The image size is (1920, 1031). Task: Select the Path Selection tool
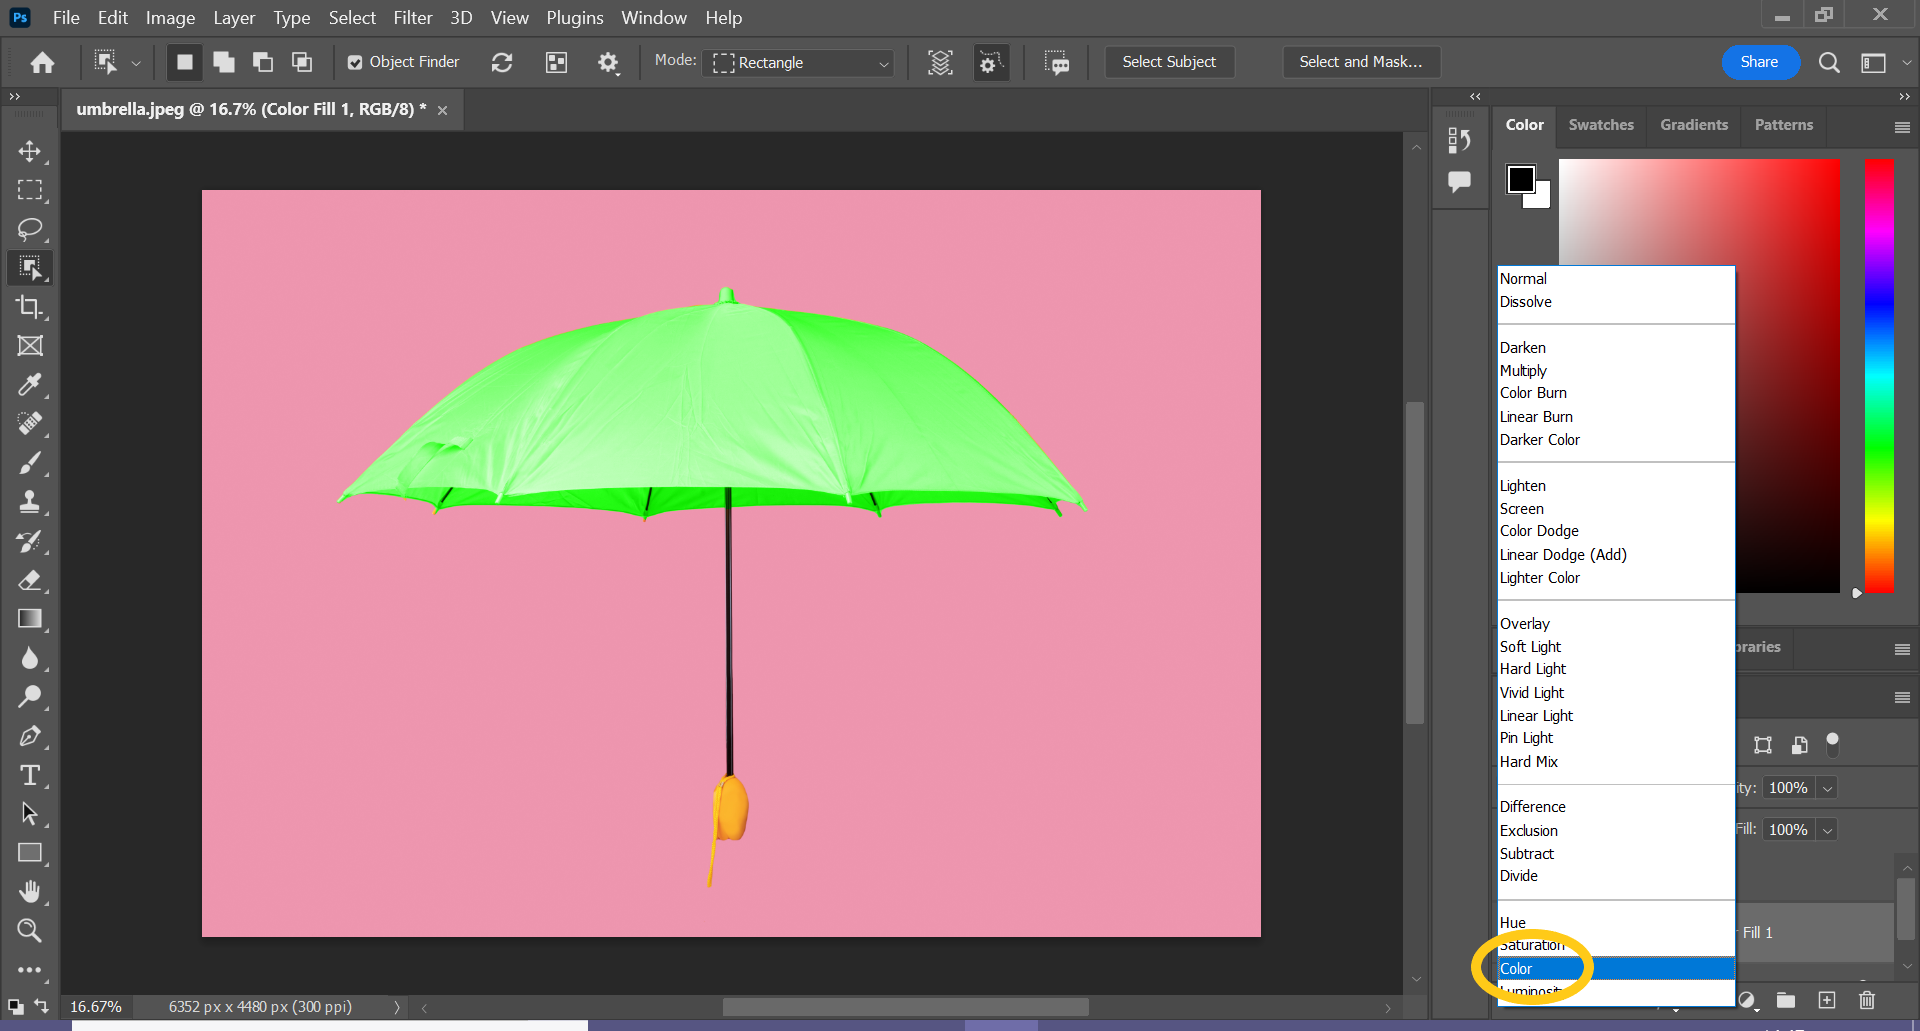point(30,814)
